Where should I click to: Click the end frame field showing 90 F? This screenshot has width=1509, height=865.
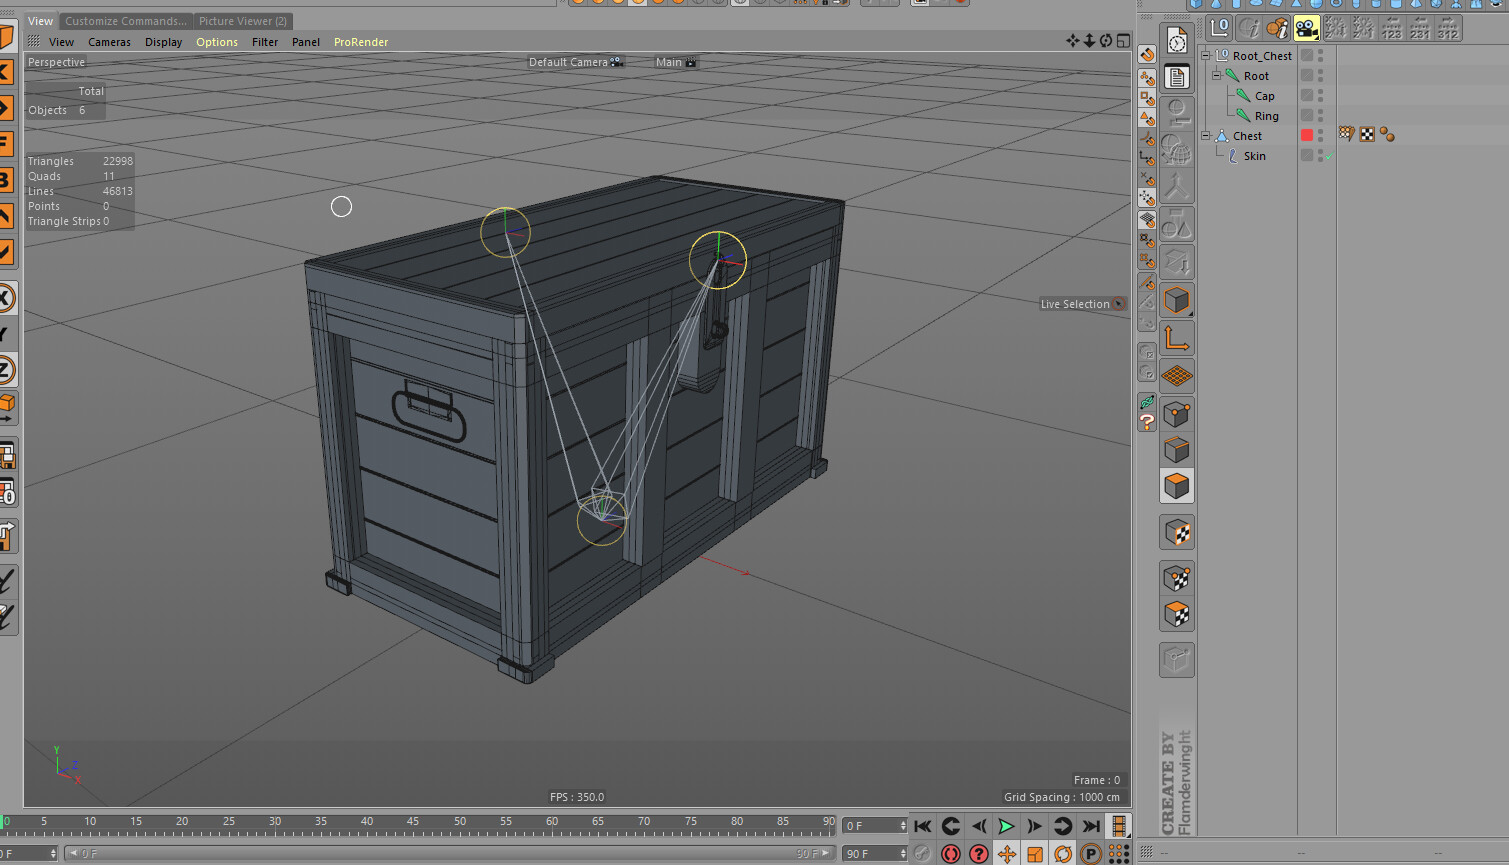tap(875, 853)
